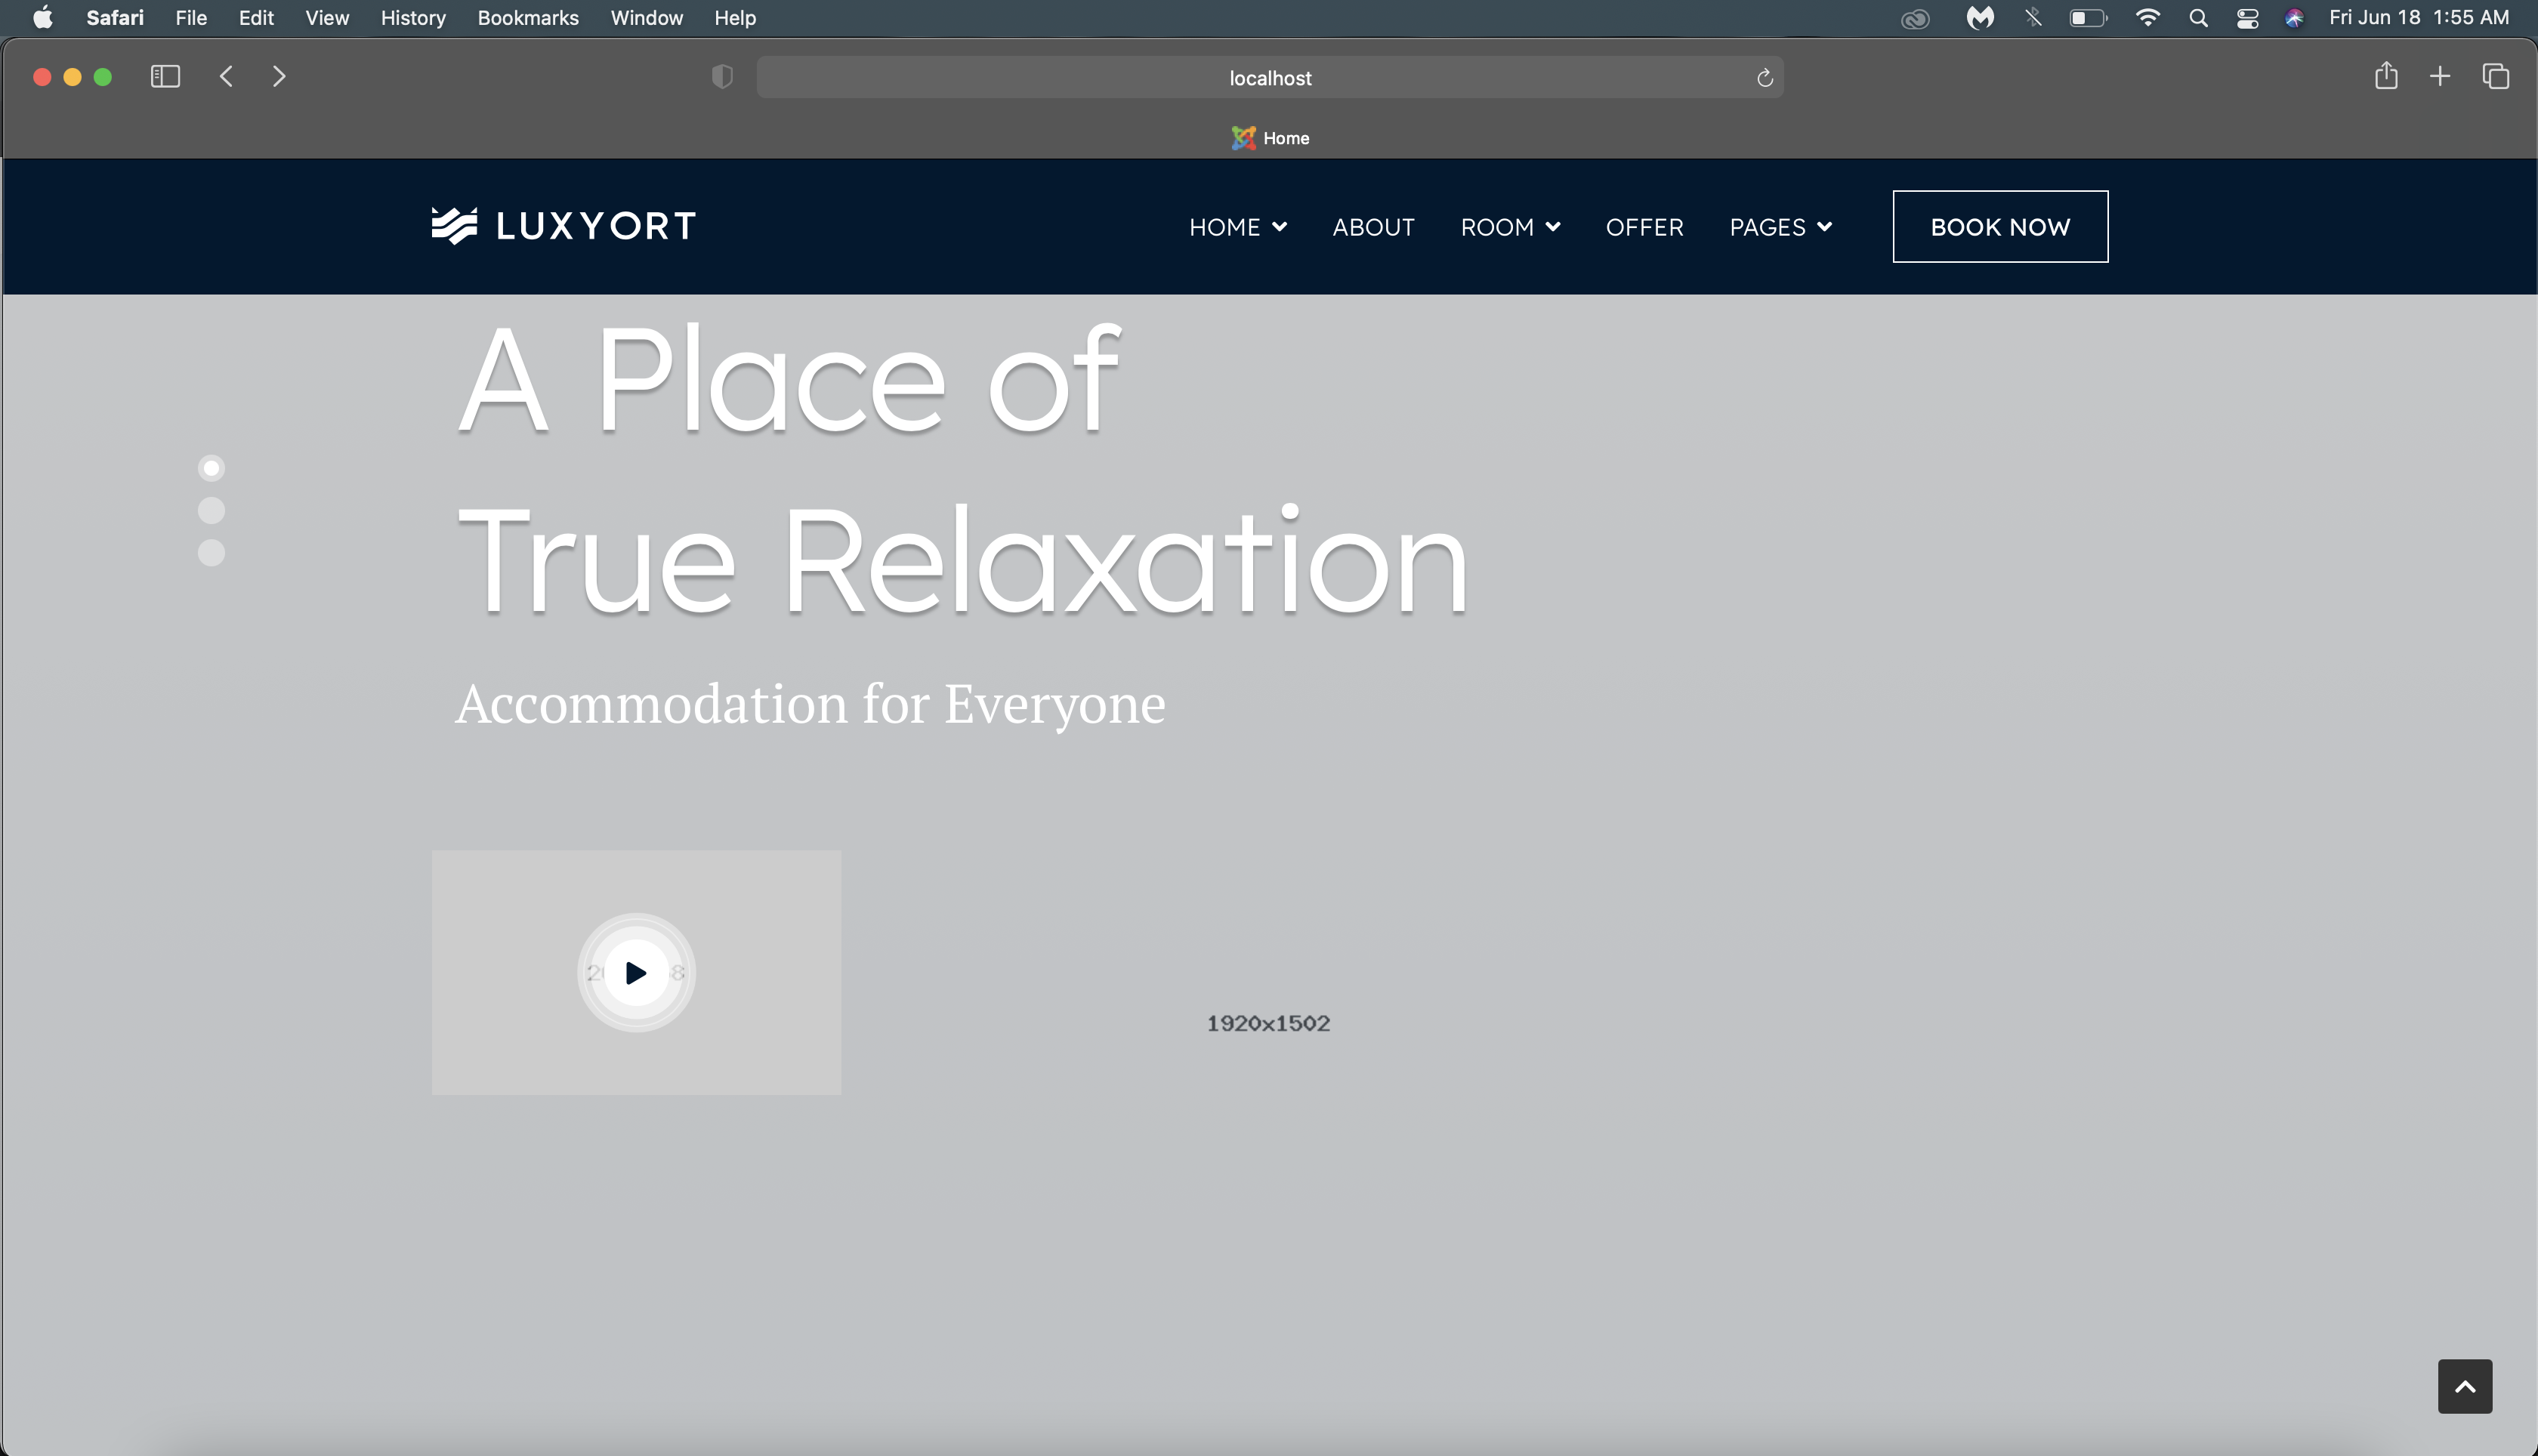Open the Share sheet icon
Screen dimensions: 2538x1456
click(2386, 76)
